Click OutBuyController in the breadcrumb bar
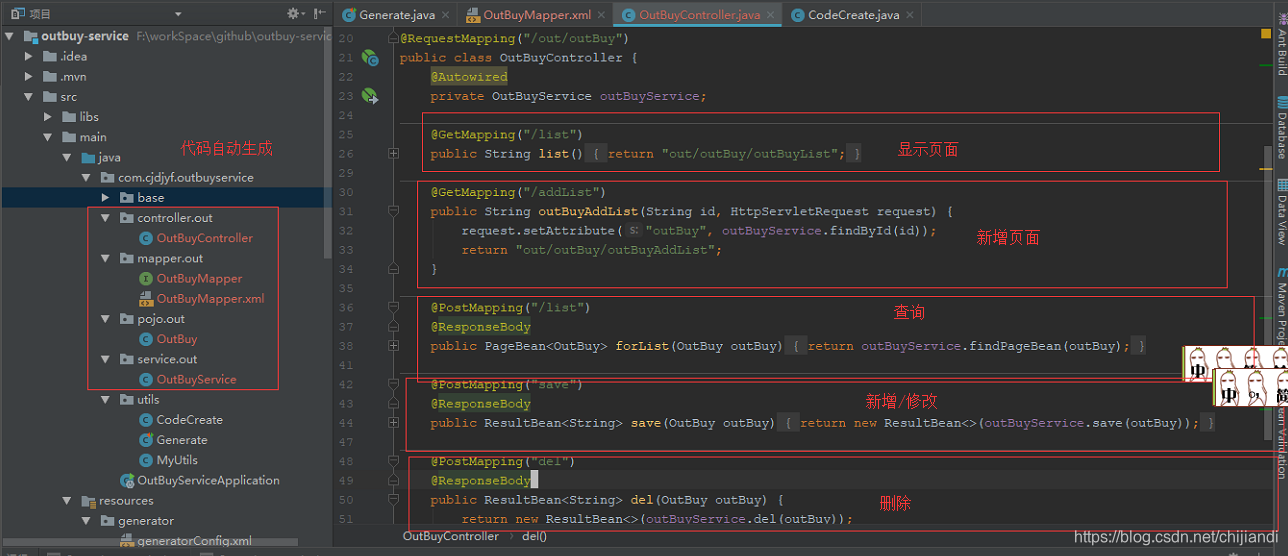Image resolution: width=1288 pixels, height=556 pixels. (450, 537)
